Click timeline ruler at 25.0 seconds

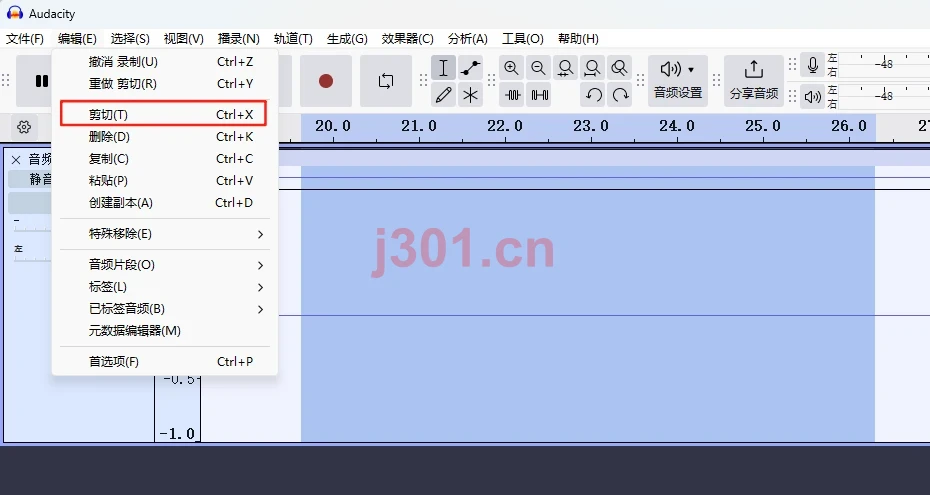tap(763, 126)
